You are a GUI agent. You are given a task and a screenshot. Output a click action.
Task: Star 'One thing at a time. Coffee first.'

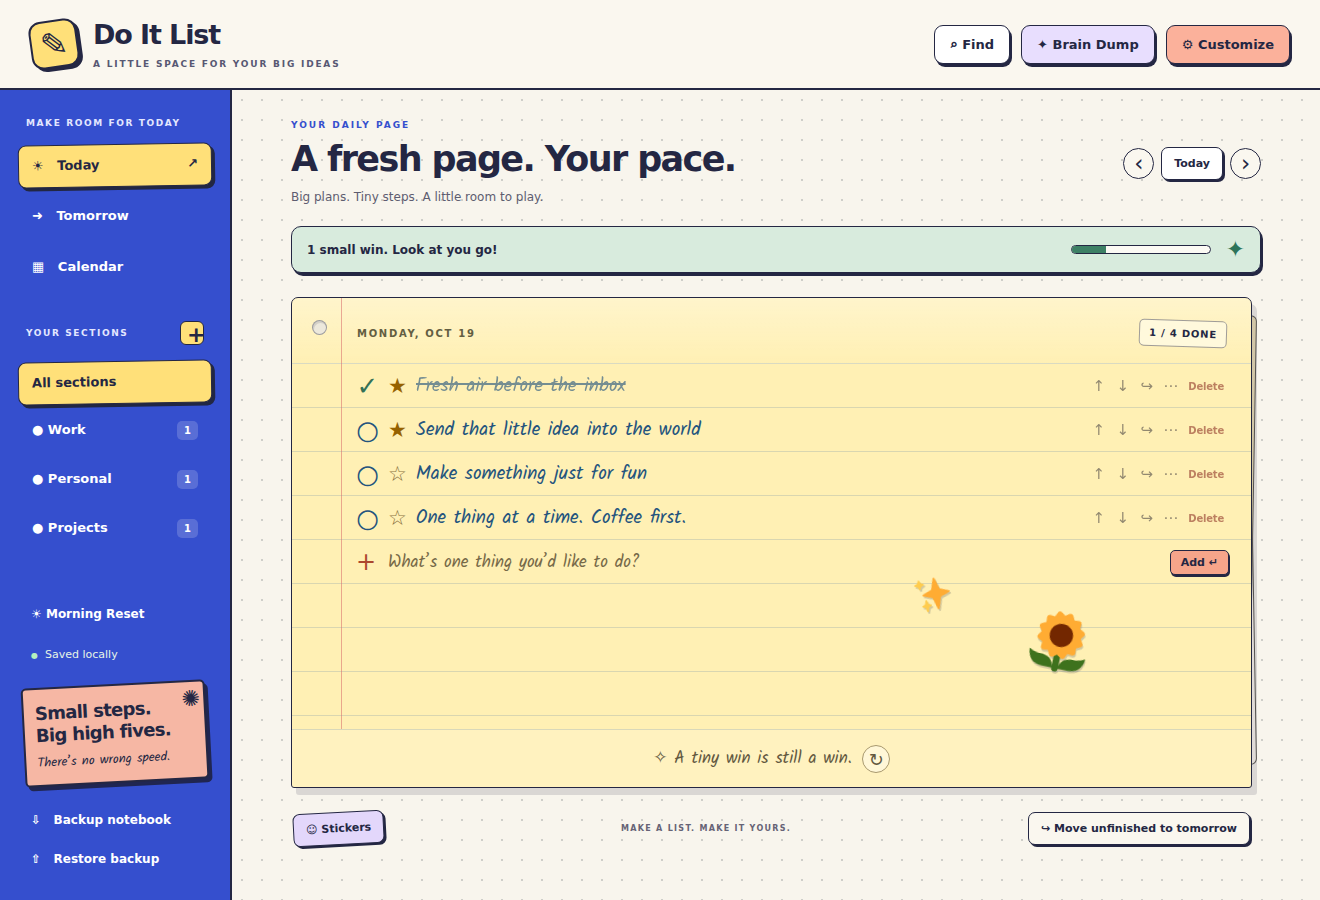click(x=397, y=518)
